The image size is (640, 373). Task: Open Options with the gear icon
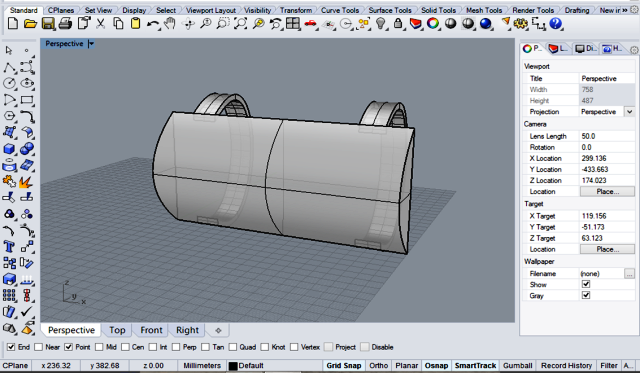pyautogui.click(x=520, y=24)
